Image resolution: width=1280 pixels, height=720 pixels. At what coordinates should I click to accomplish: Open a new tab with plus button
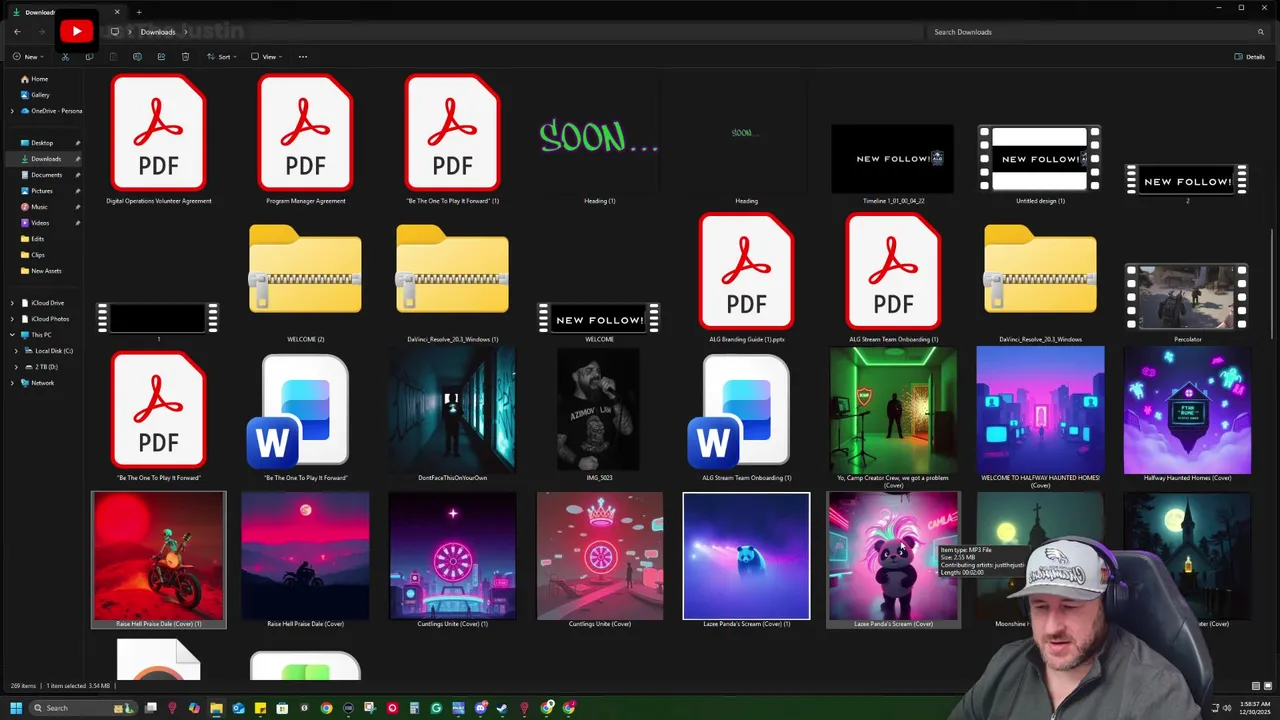point(139,12)
